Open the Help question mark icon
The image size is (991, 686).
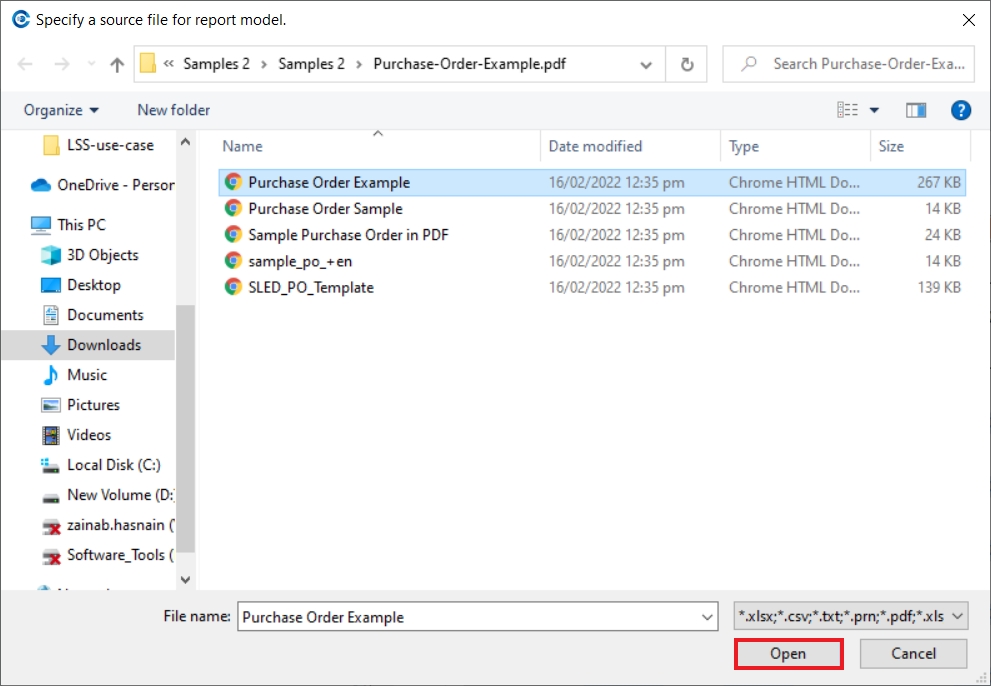pos(961,110)
